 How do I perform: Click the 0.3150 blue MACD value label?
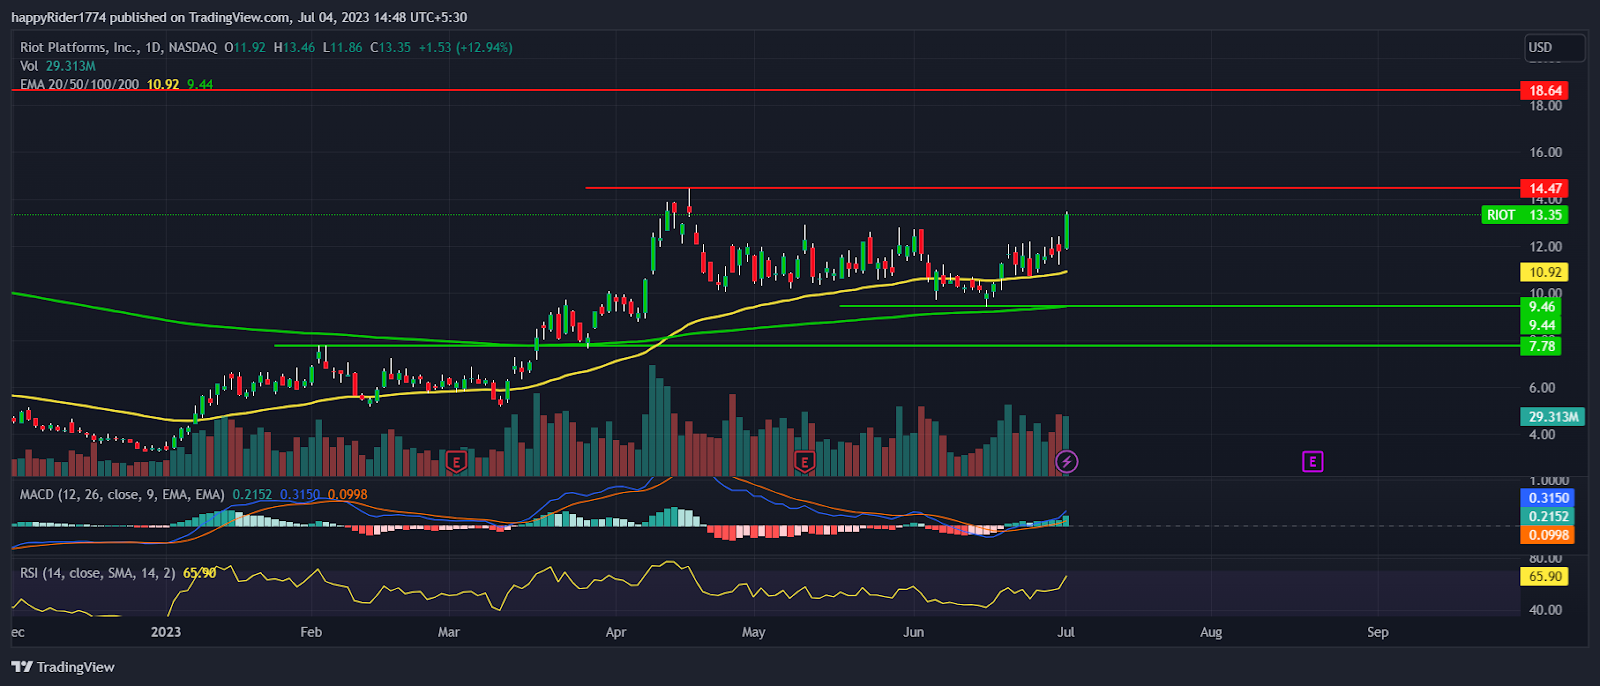tap(1548, 498)
